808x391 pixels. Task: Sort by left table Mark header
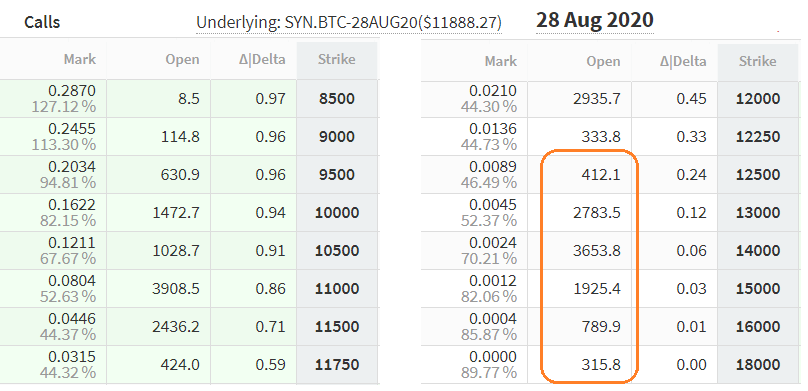coord(80,59)
